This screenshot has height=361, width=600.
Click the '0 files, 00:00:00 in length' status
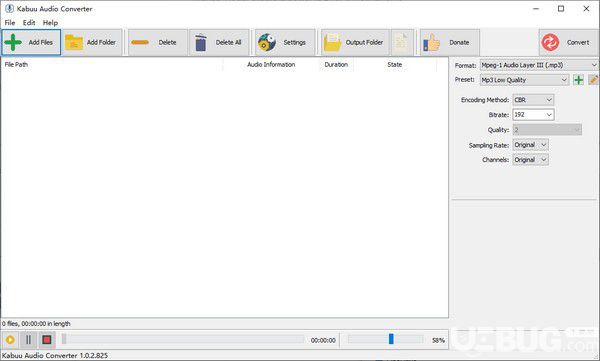click(36, 323)
